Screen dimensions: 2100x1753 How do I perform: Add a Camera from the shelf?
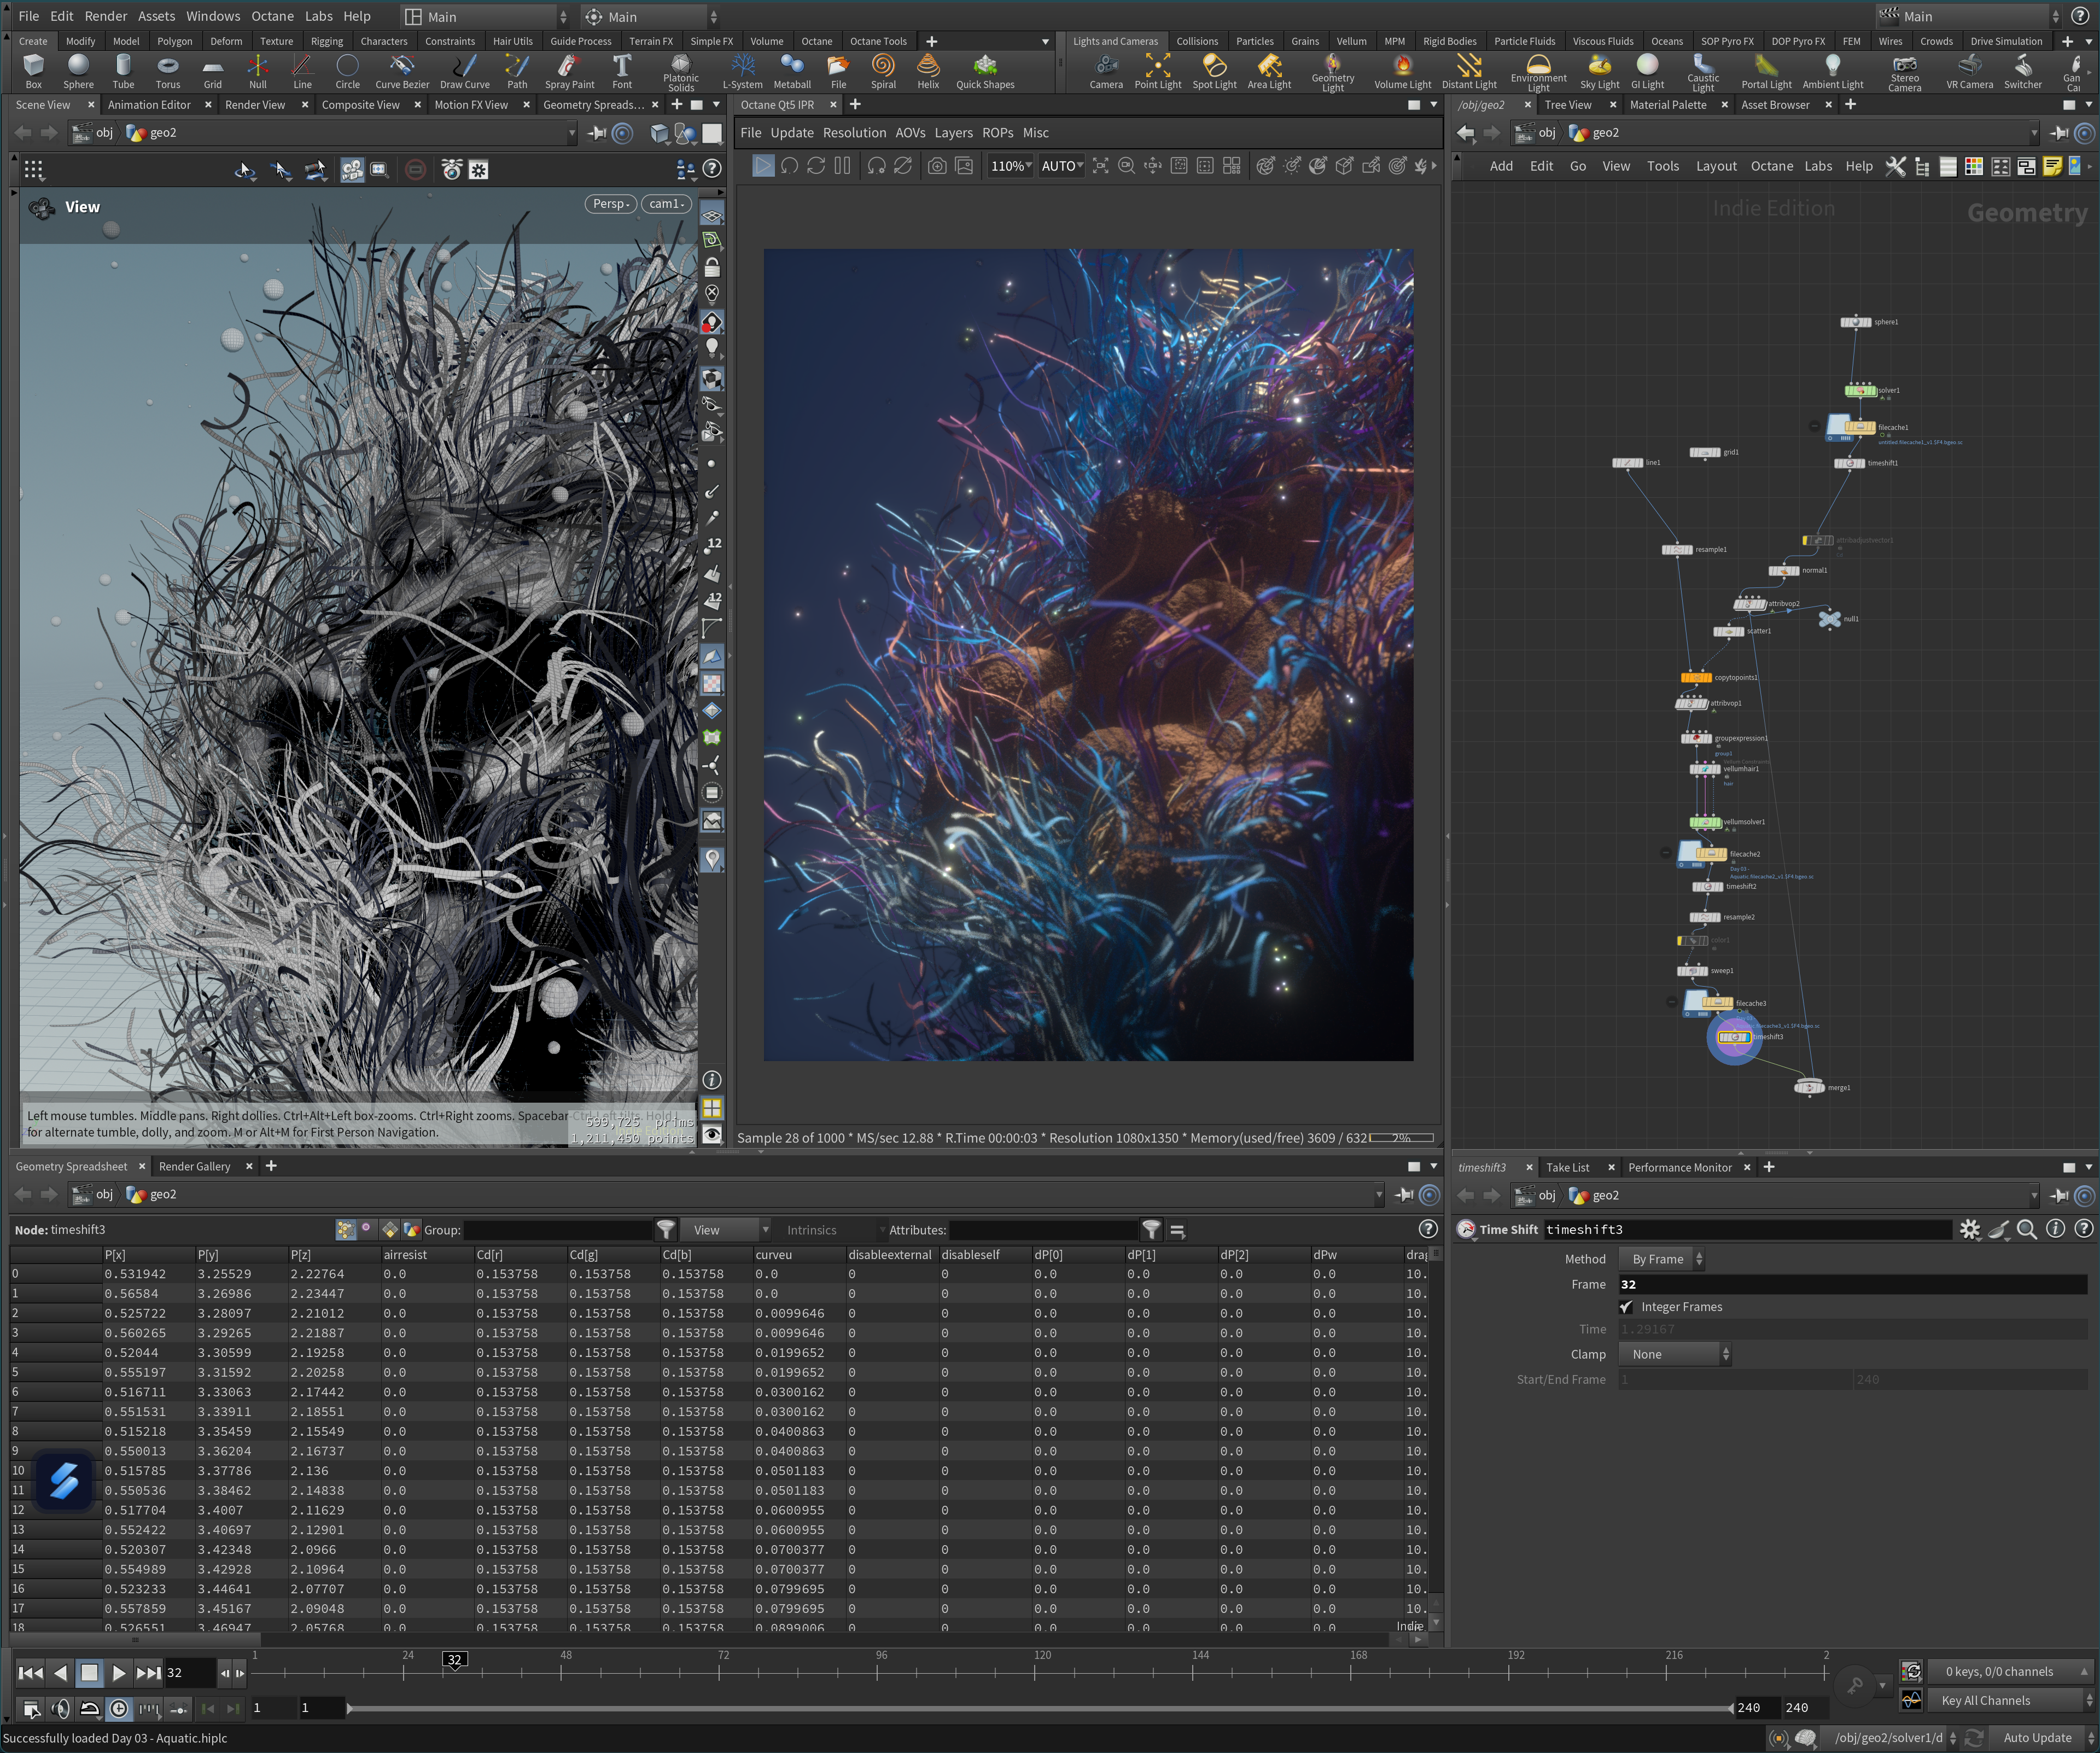click(1106, 71)
